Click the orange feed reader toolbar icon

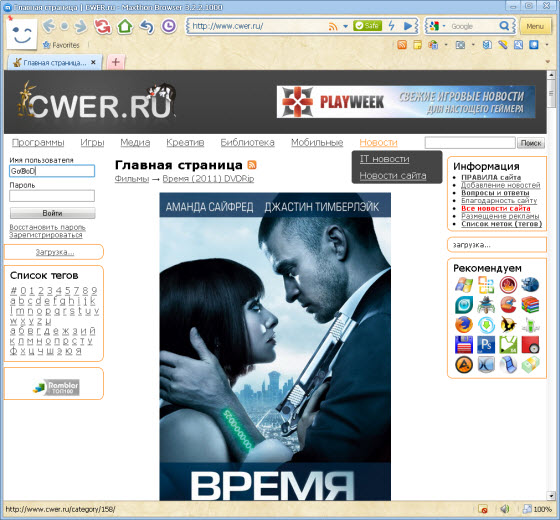pos(402,45)
